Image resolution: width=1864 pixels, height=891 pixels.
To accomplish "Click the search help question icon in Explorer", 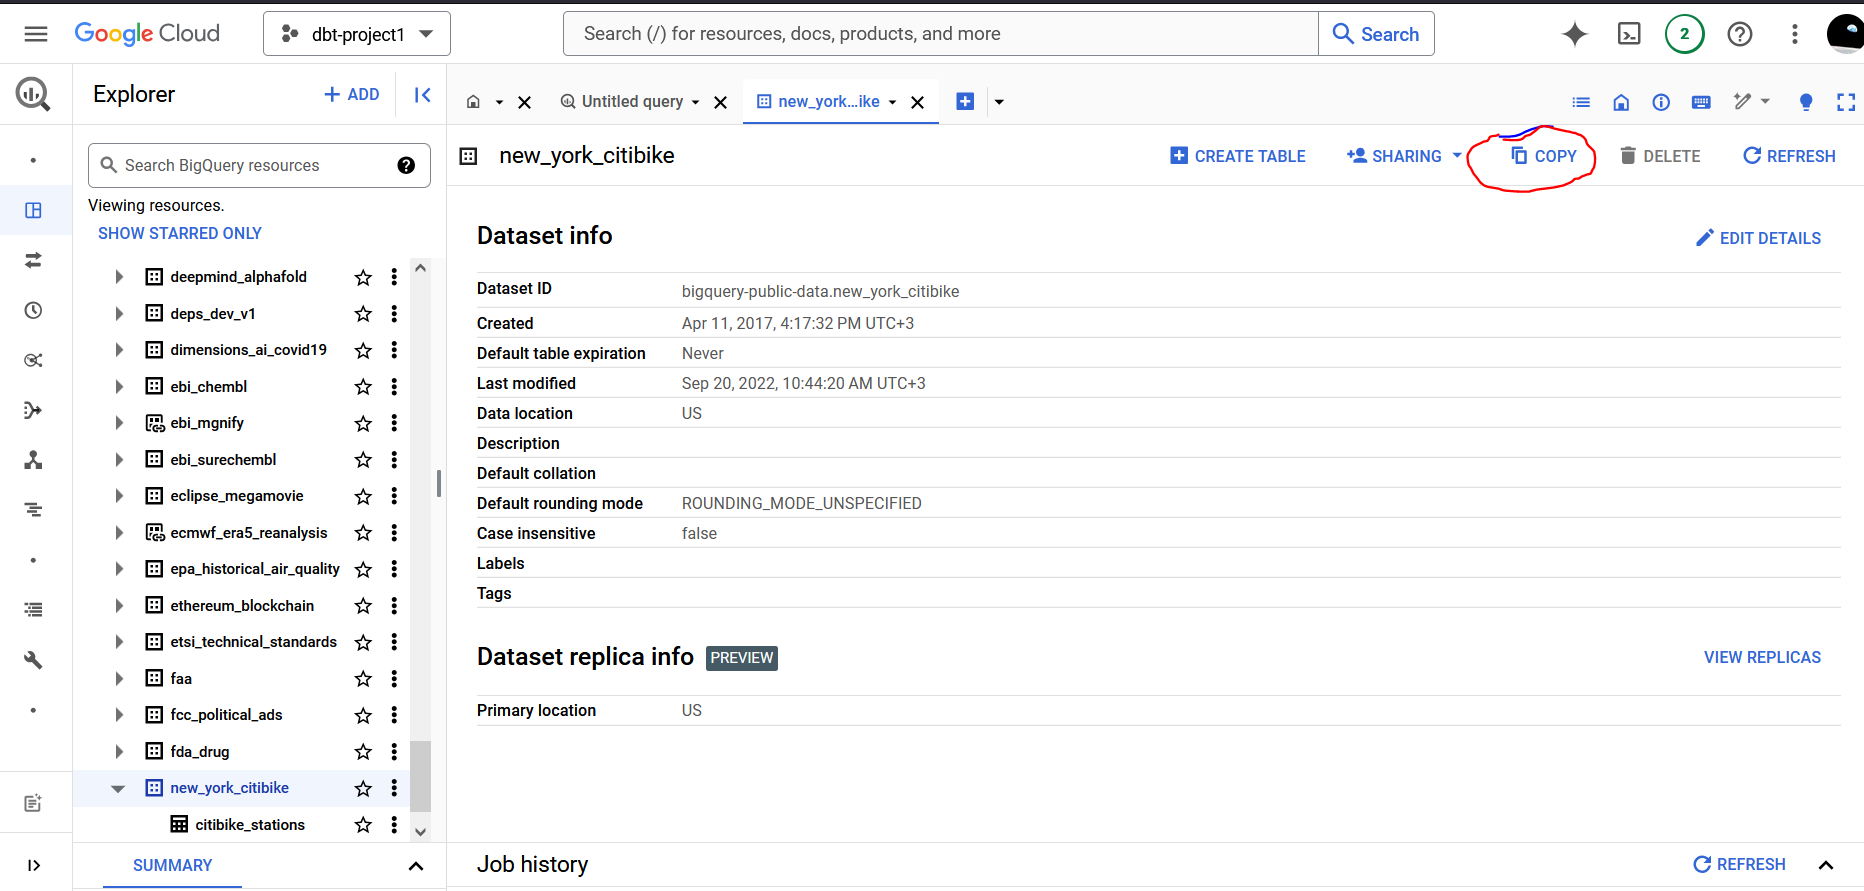I will (406, 165).
